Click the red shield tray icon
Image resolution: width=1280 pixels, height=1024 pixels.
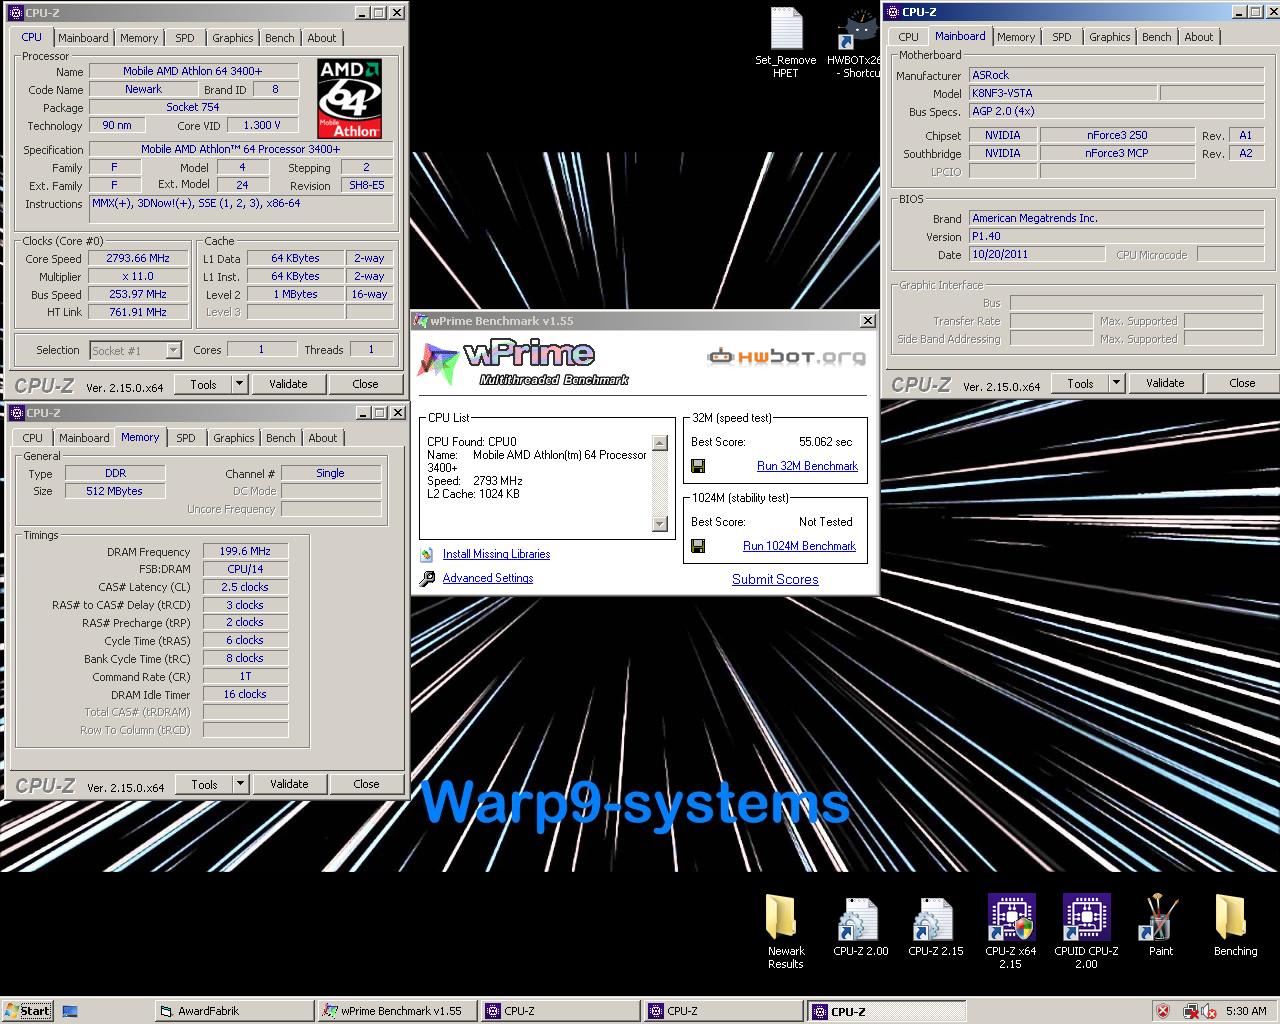point(1162,1011)
